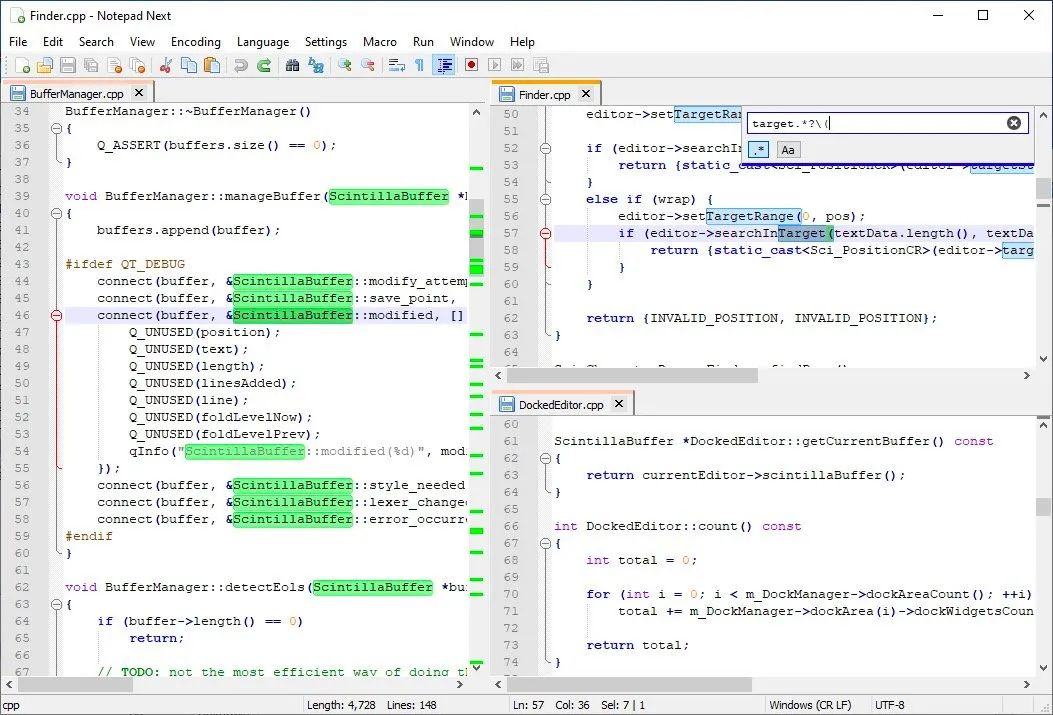The image size is (1053, 715).
Task: Click the BufferManager.cpp horizontal scrollbar thumb
Action: coord(77,685)
